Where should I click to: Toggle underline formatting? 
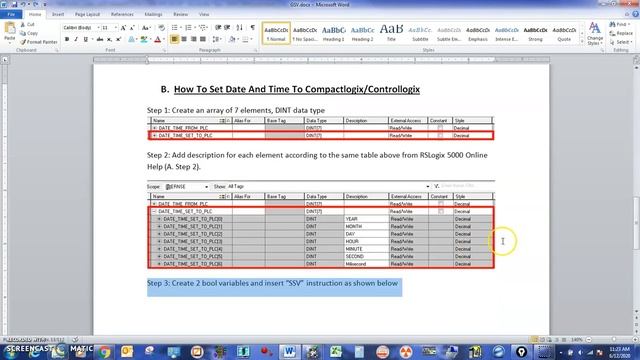tap(85, 39)
